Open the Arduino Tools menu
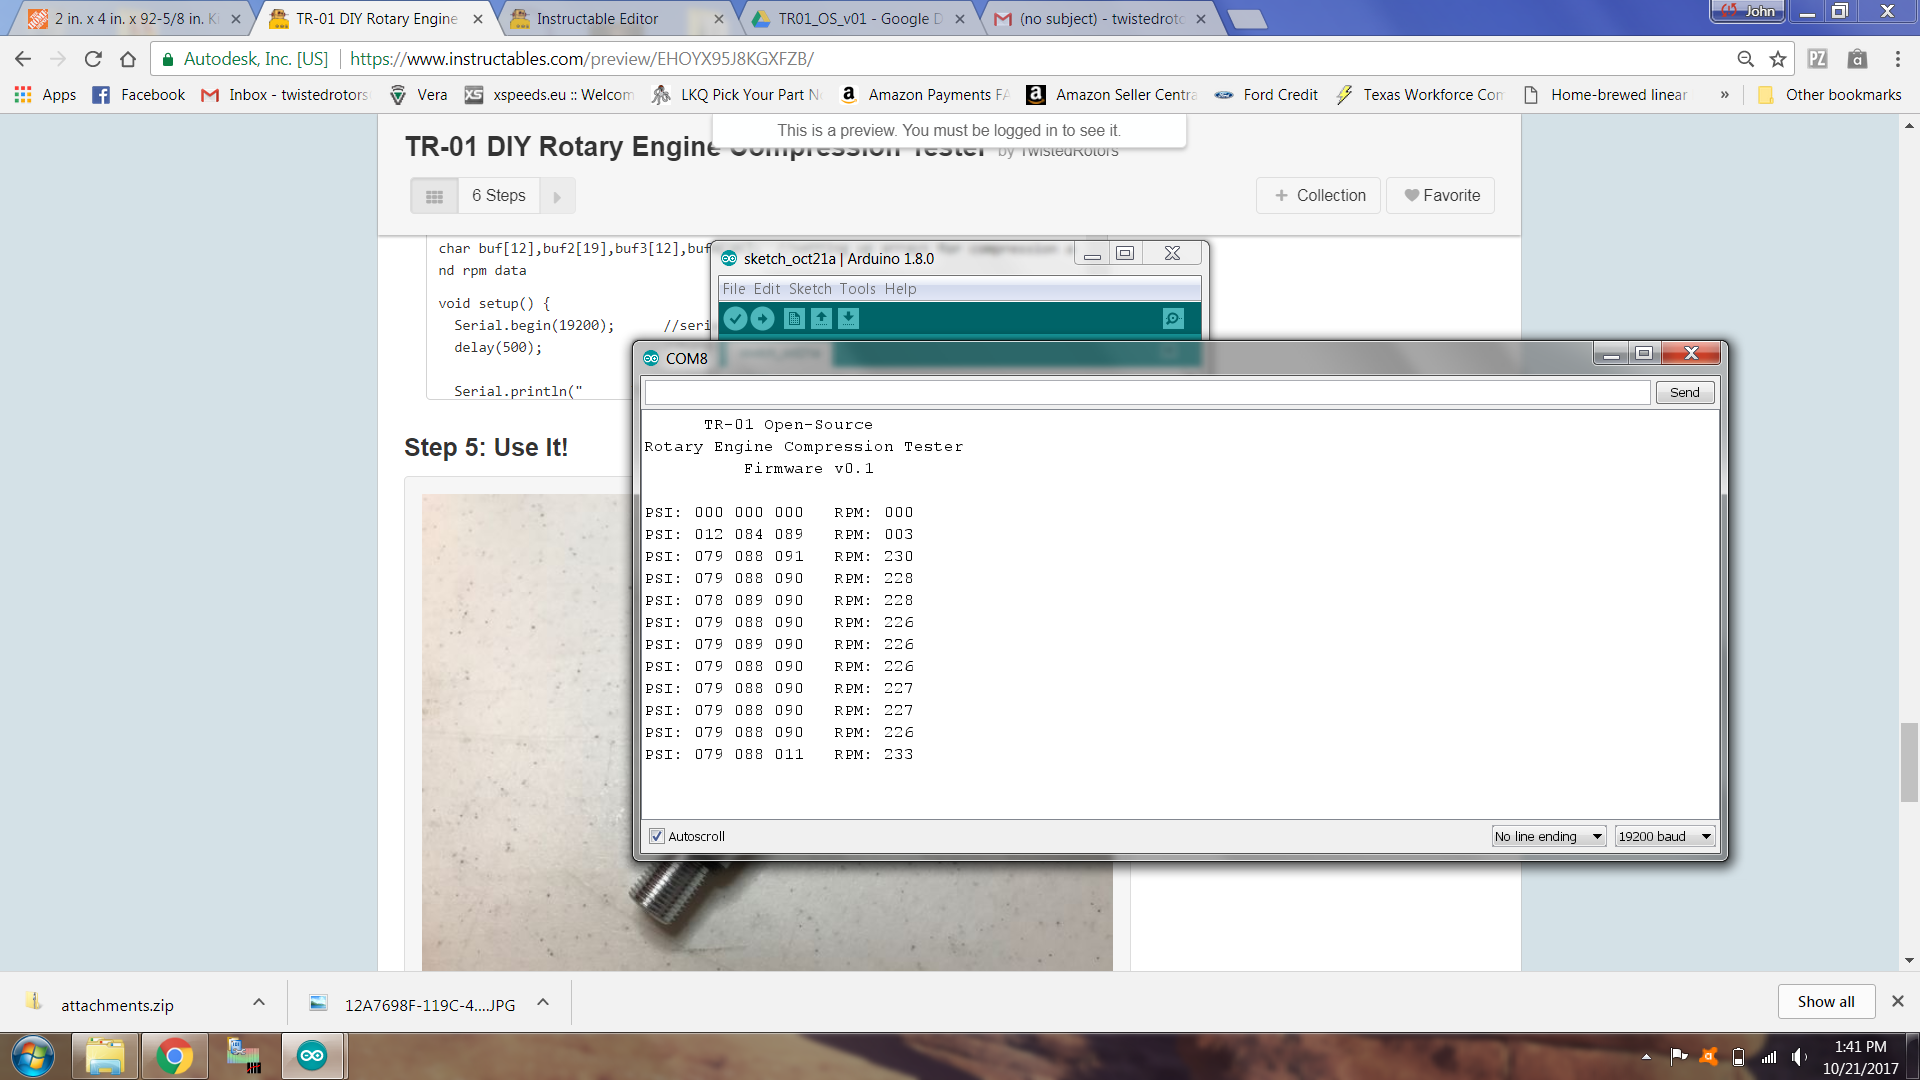The image size is (1920, 1080). pos(857,289)
